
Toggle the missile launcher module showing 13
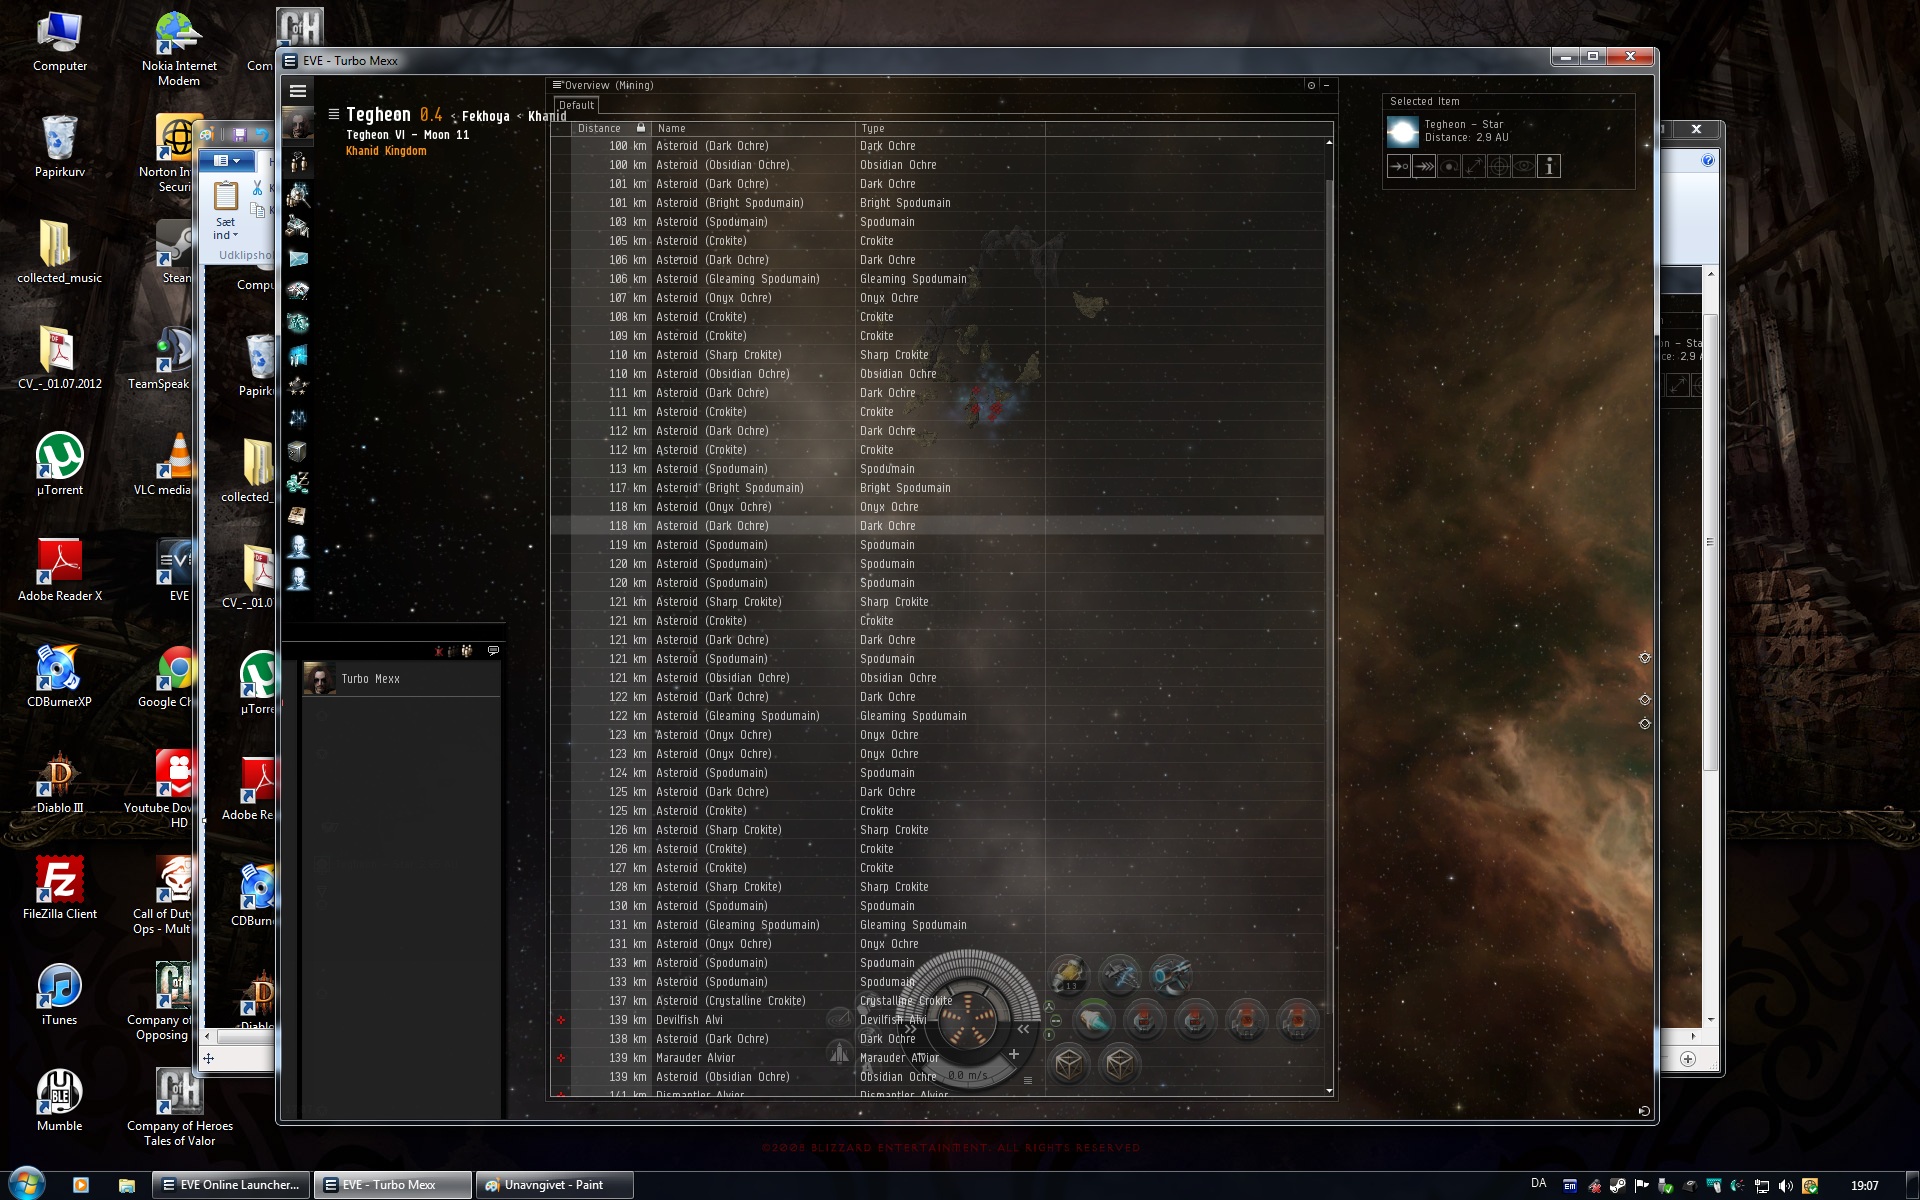coord(1069,975)
